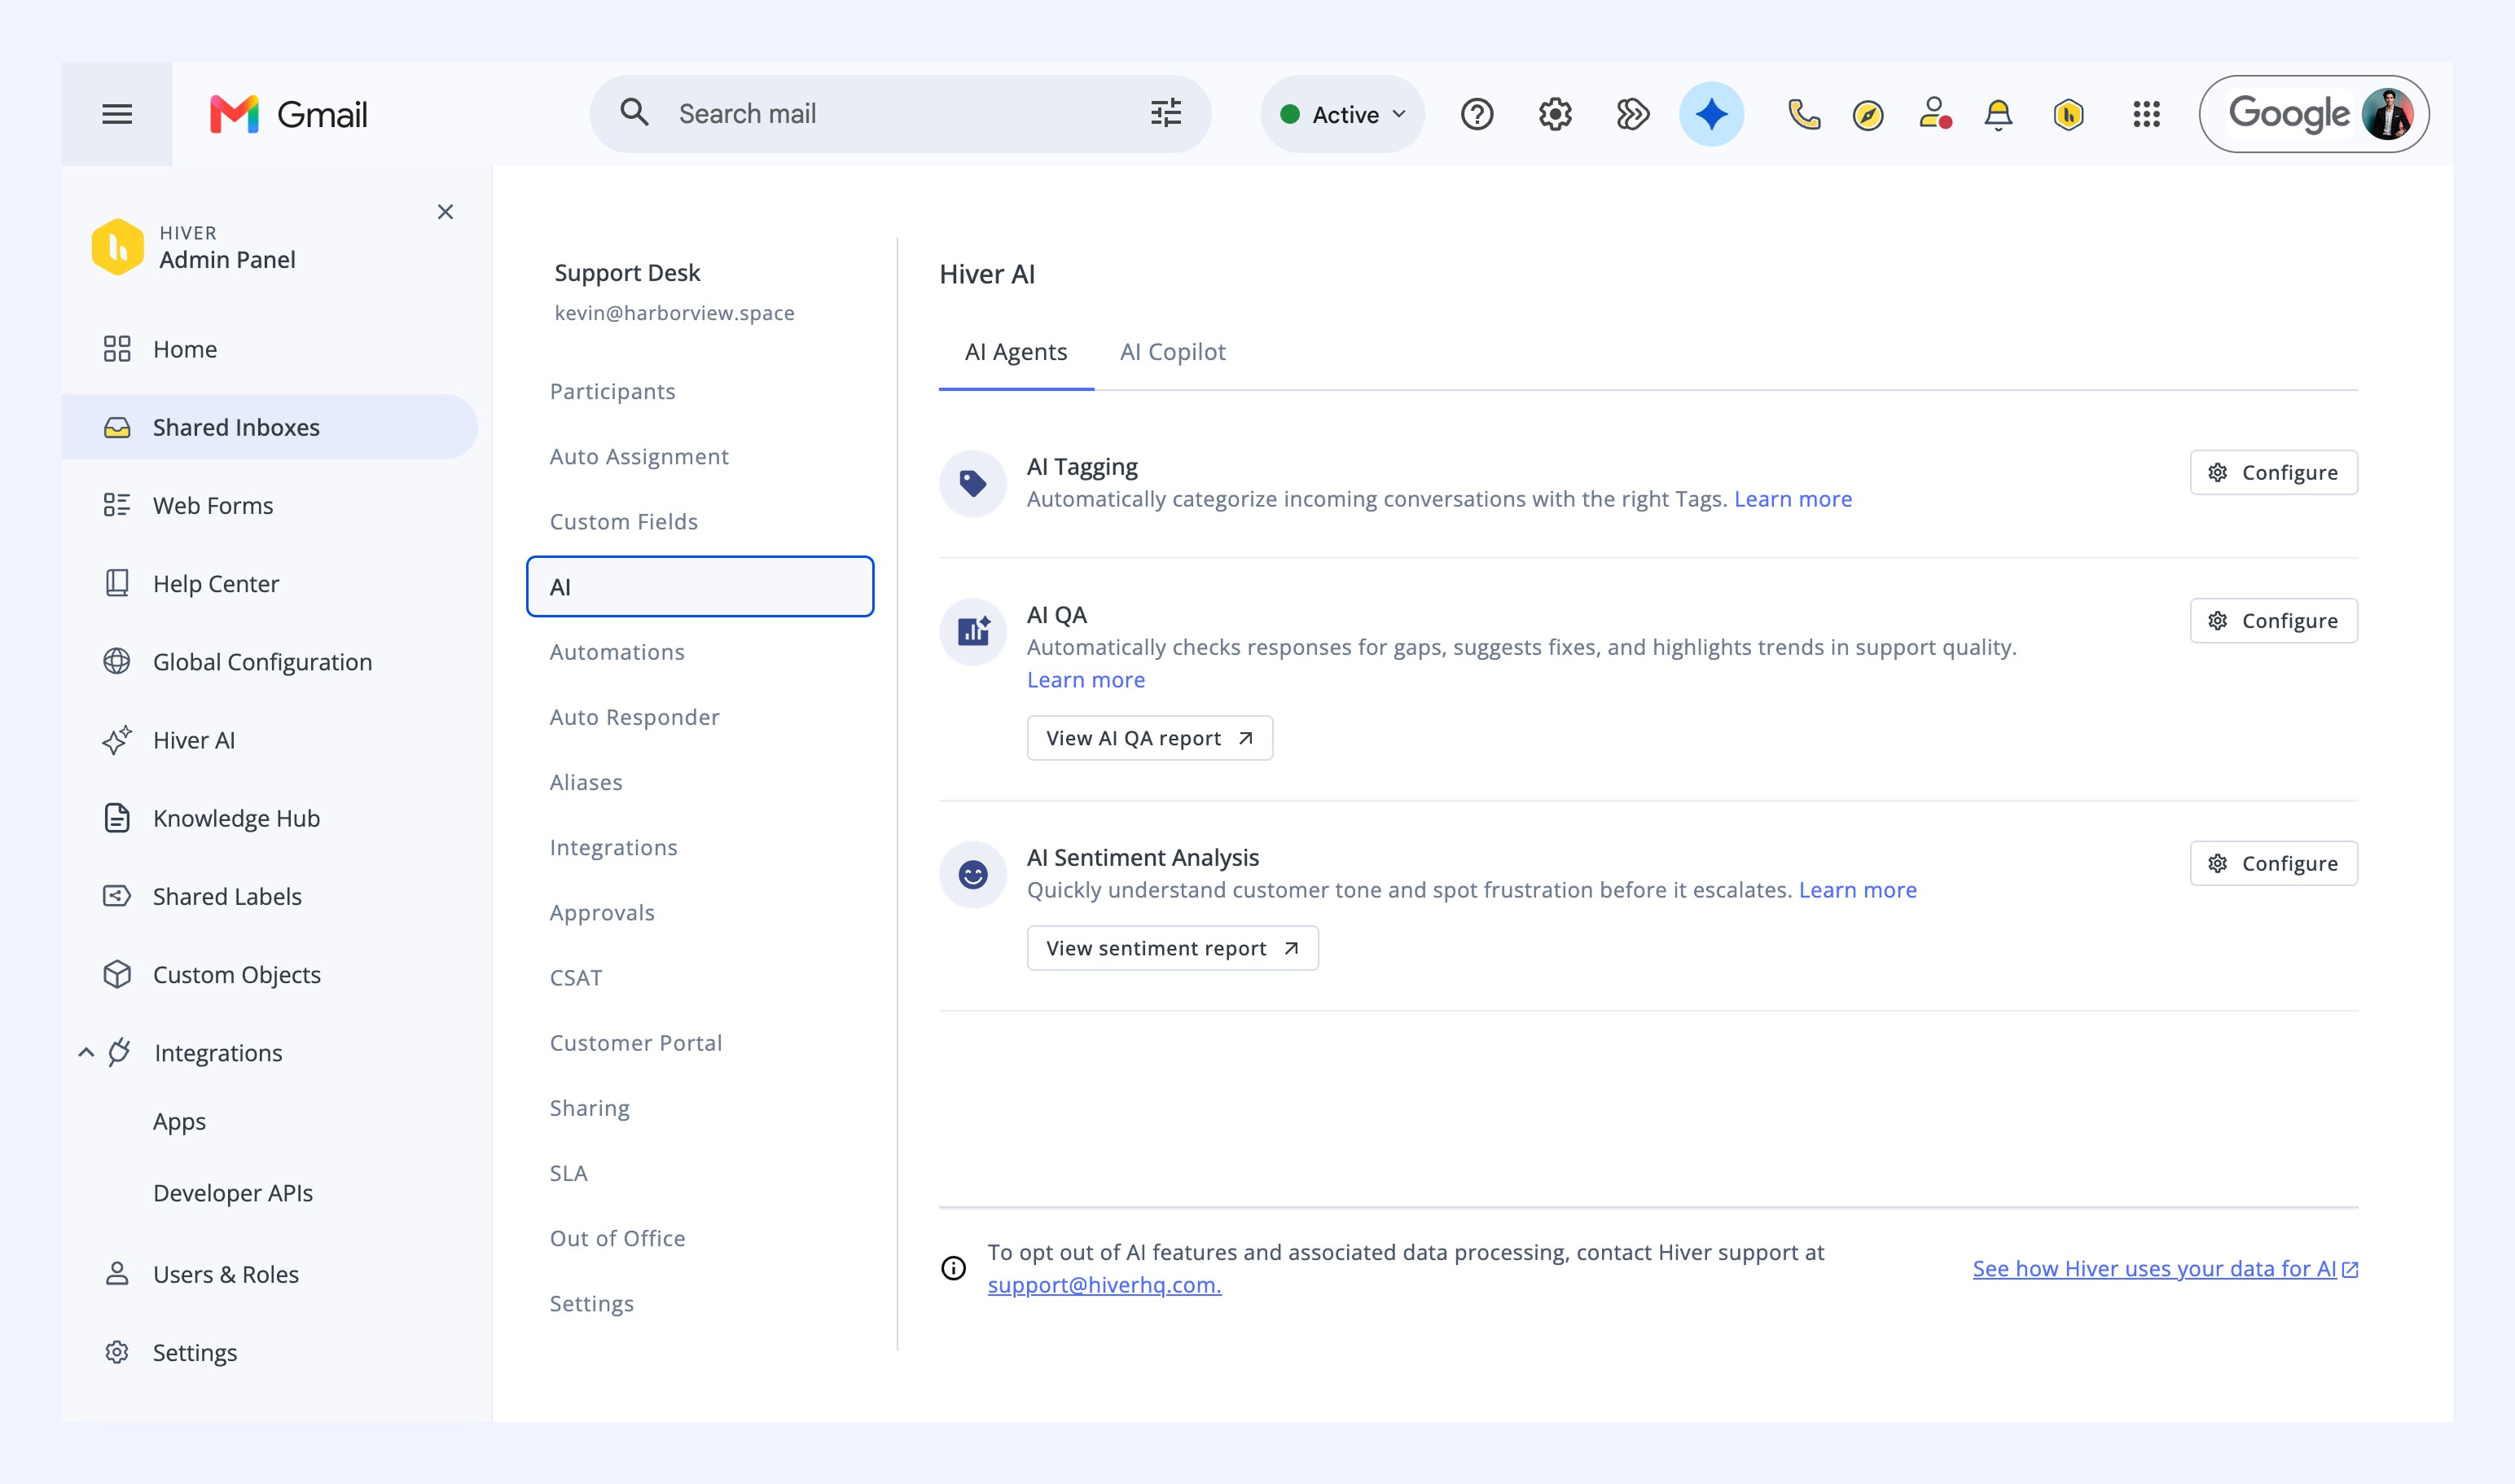Click the Gmail logo
This screenshot has width=2515, height=1484.
click(289, 114)
